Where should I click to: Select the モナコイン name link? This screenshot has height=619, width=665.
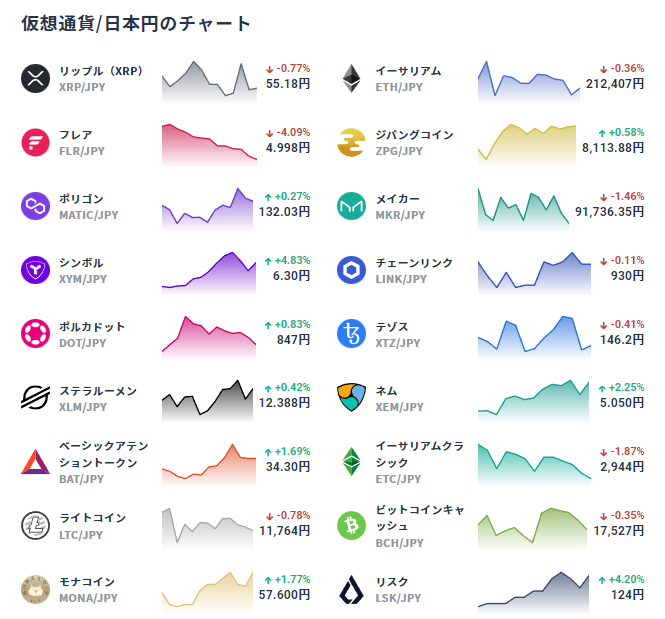87,582
